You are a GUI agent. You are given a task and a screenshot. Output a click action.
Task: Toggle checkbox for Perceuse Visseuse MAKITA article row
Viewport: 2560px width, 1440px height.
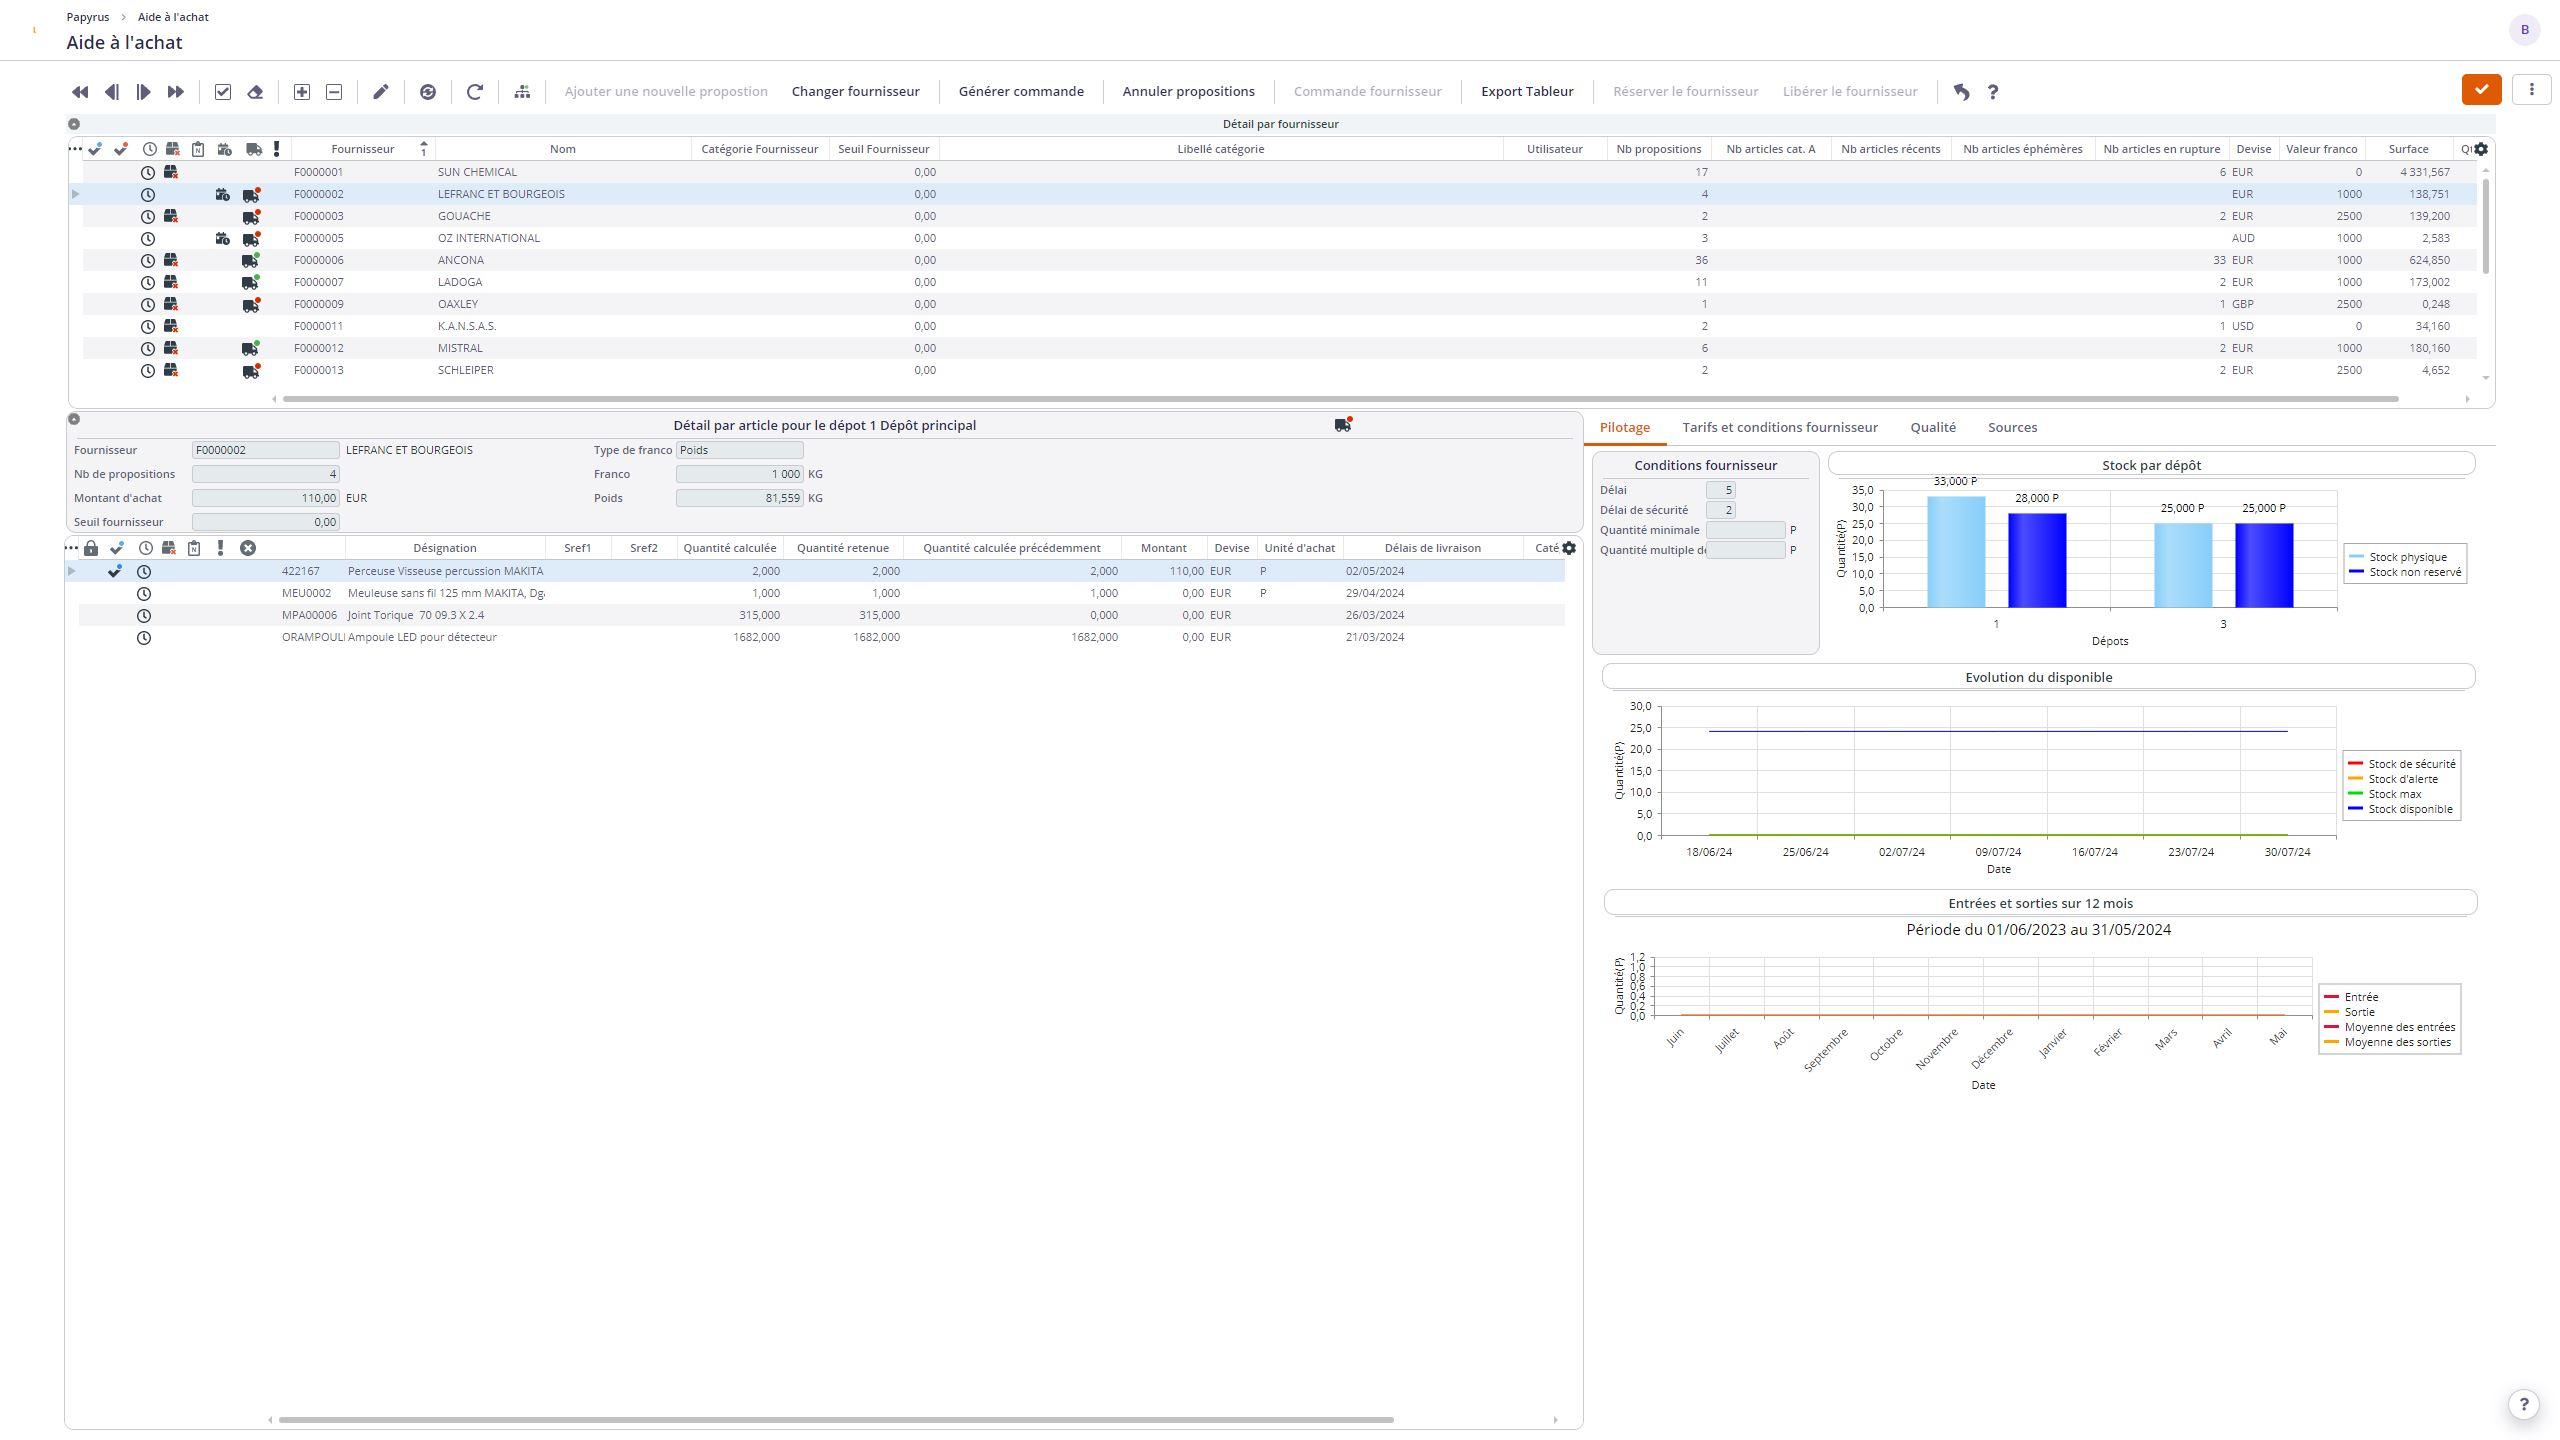coord(114,570)
